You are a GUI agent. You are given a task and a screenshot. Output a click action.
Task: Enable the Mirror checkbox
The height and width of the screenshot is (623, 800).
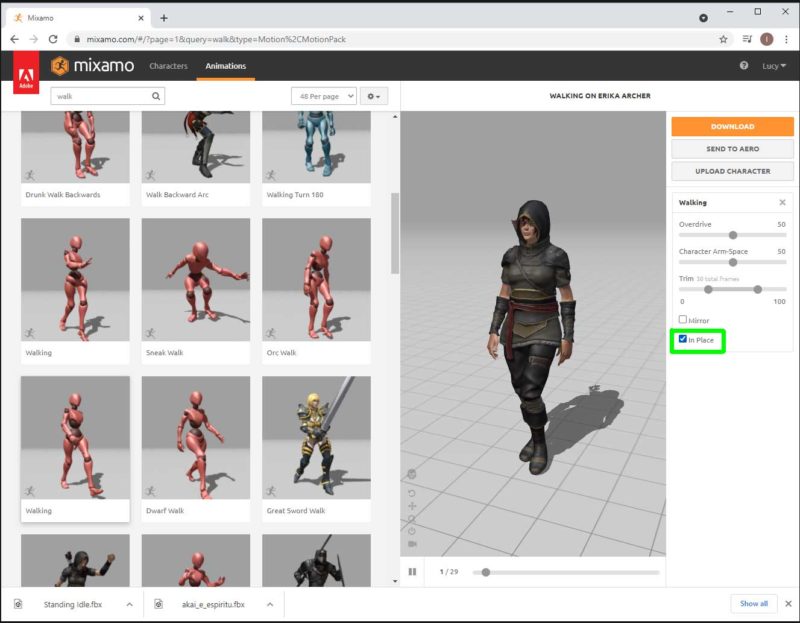(x=683, y=320)
